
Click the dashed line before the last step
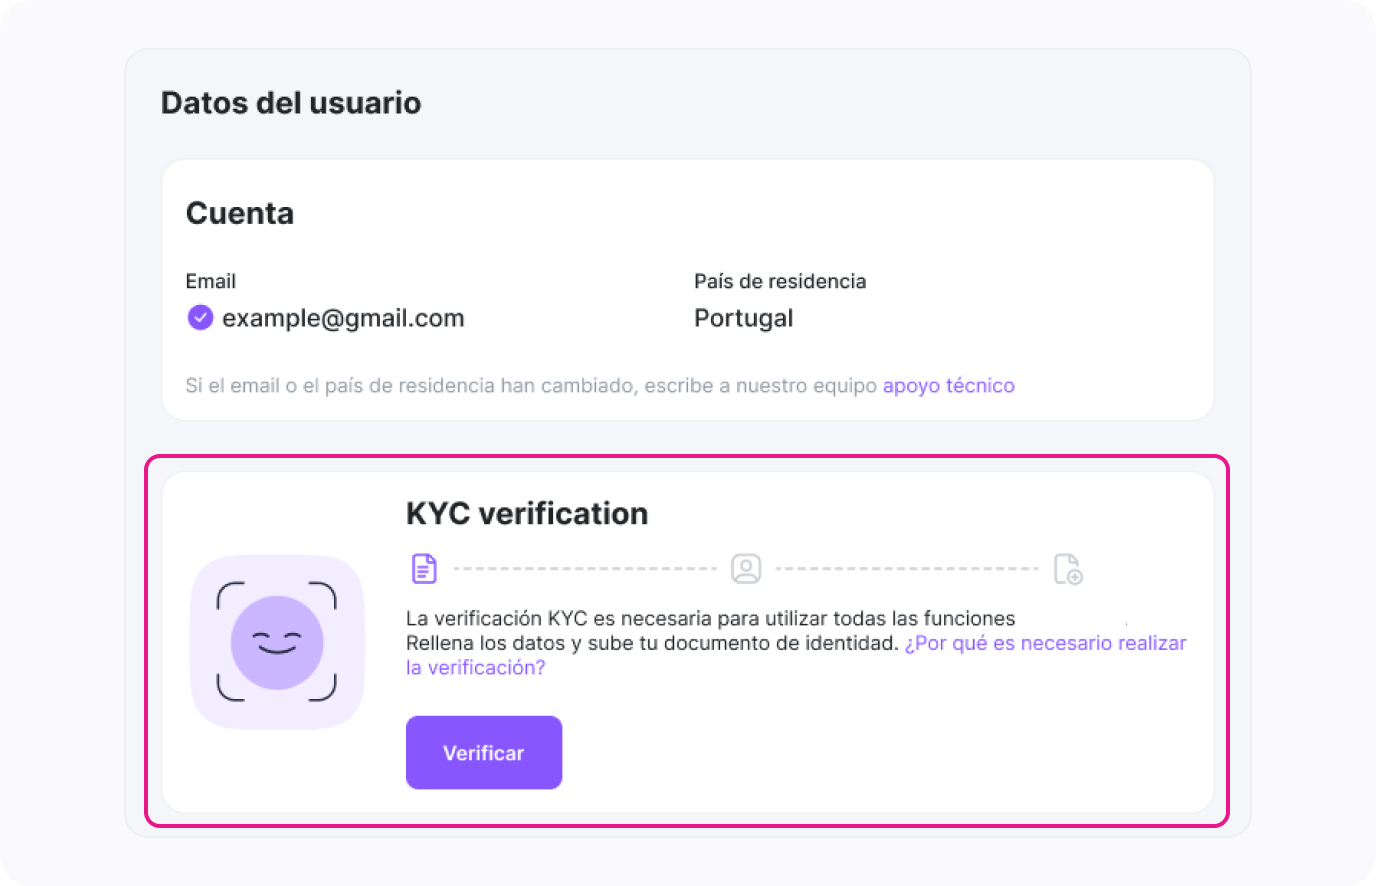(x=907, y=569)
